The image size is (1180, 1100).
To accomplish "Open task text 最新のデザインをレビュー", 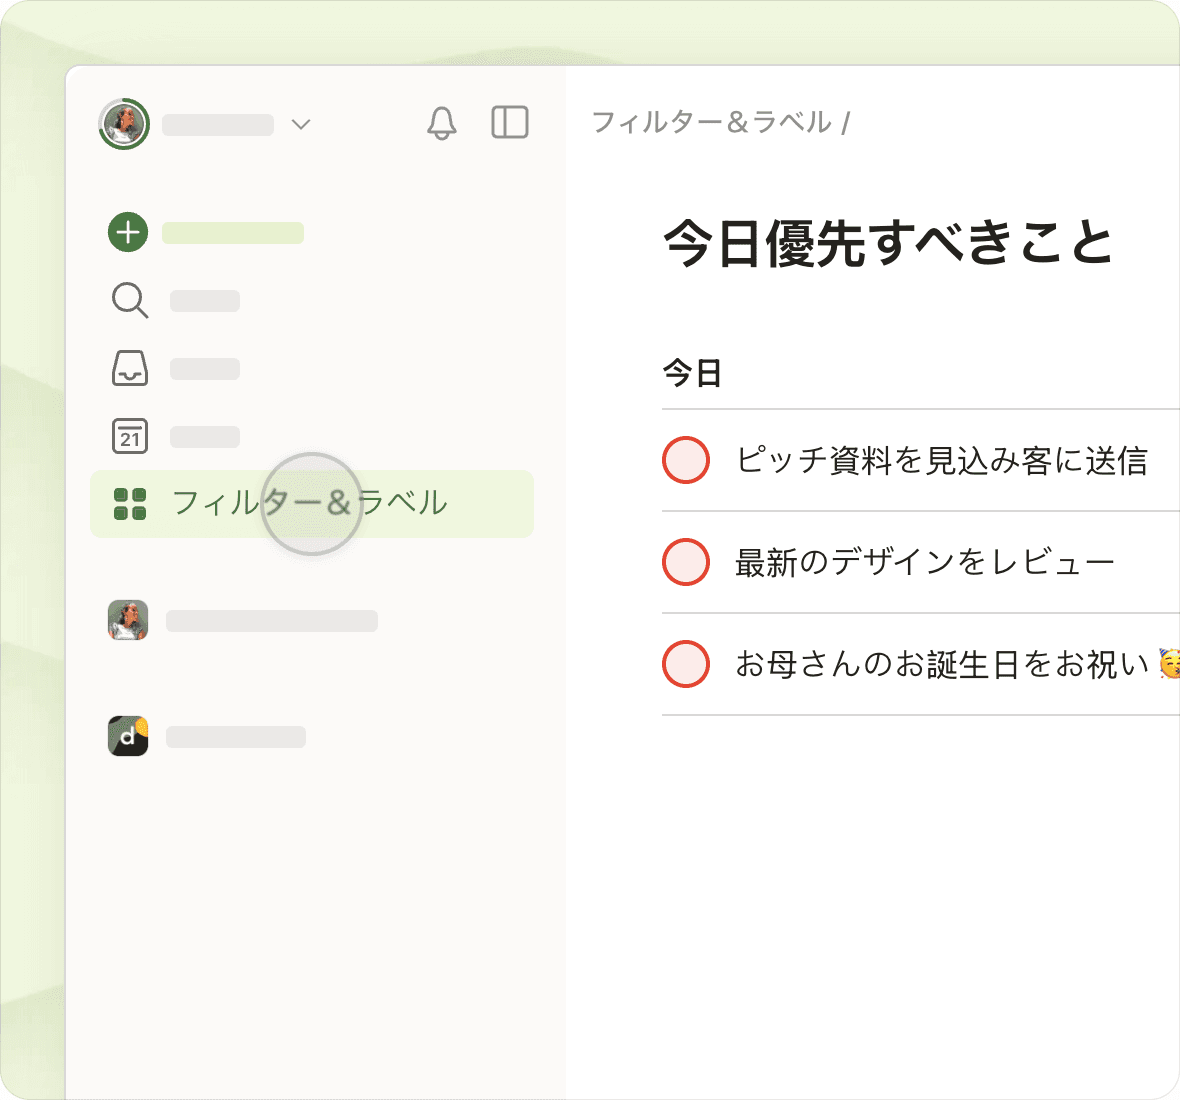I will (924, 563).
